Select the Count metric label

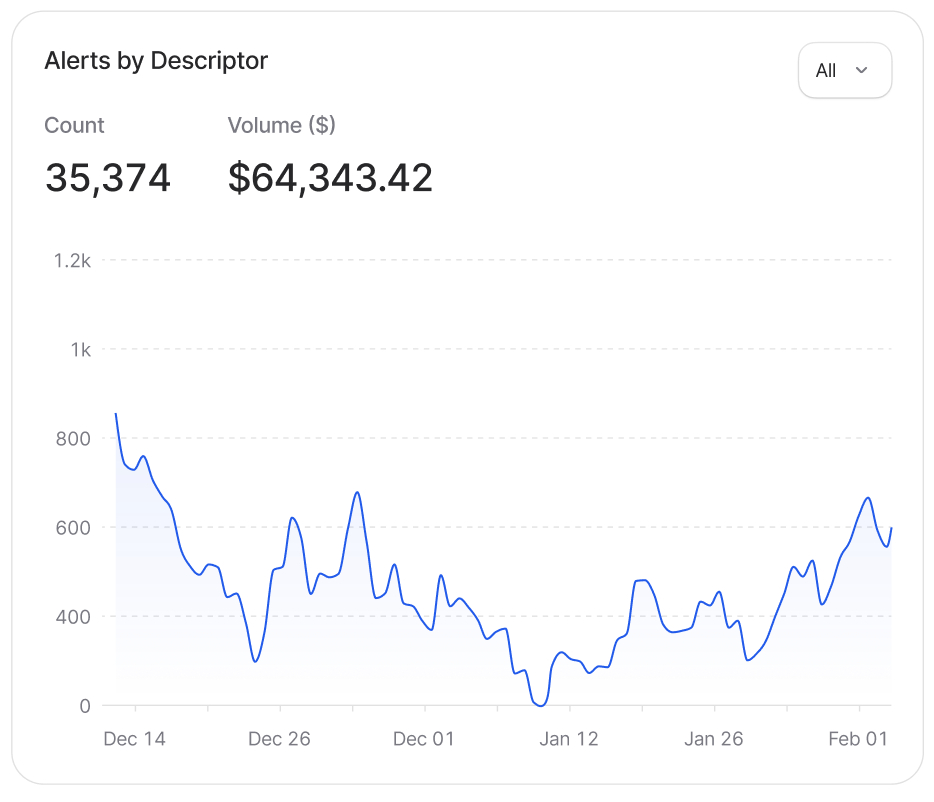[x=74, y=125]
